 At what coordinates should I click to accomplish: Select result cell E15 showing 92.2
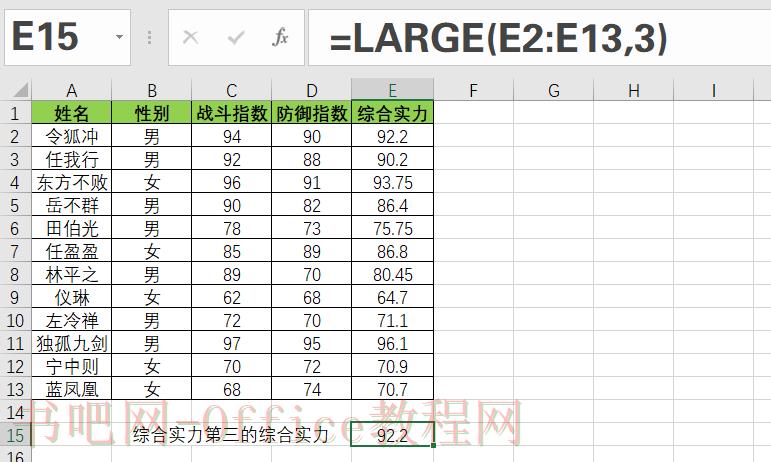[392, 435]
